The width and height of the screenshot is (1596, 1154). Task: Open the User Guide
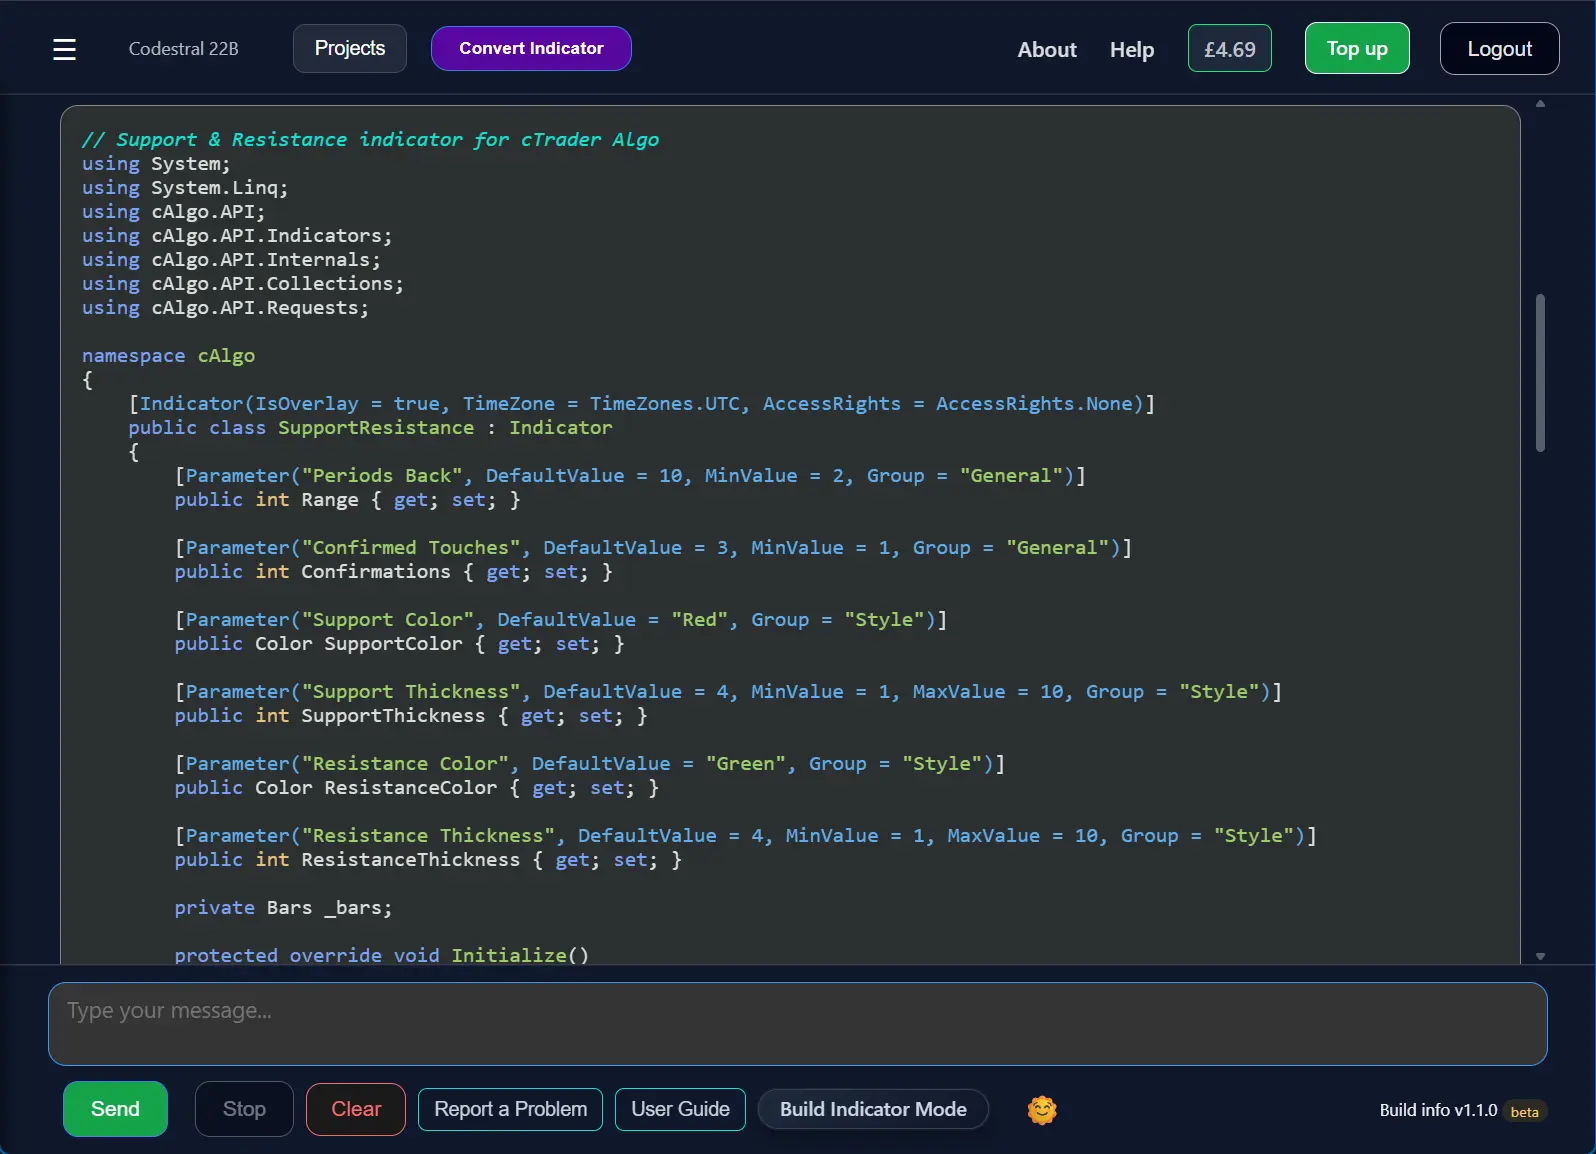tap(680, 1109)
